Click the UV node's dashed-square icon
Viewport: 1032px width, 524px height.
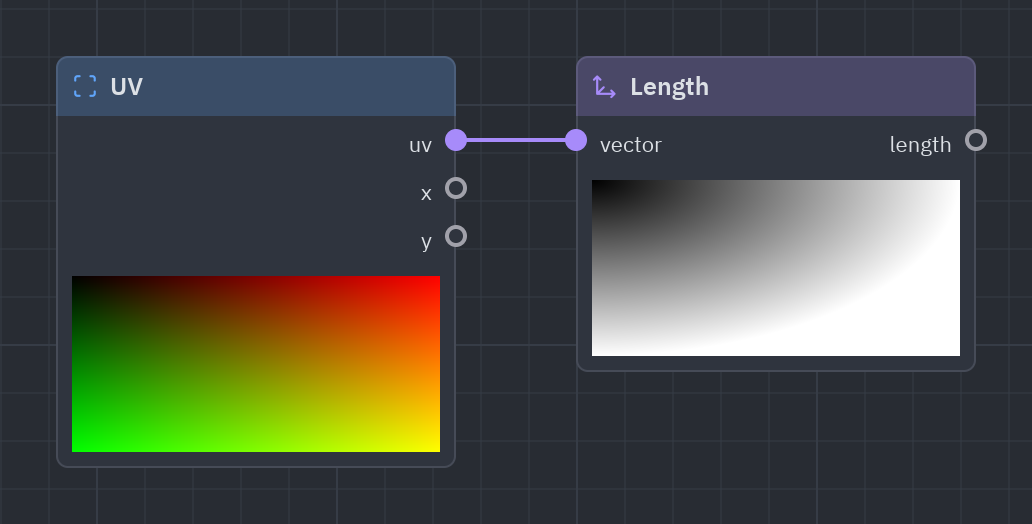(85, 86)
